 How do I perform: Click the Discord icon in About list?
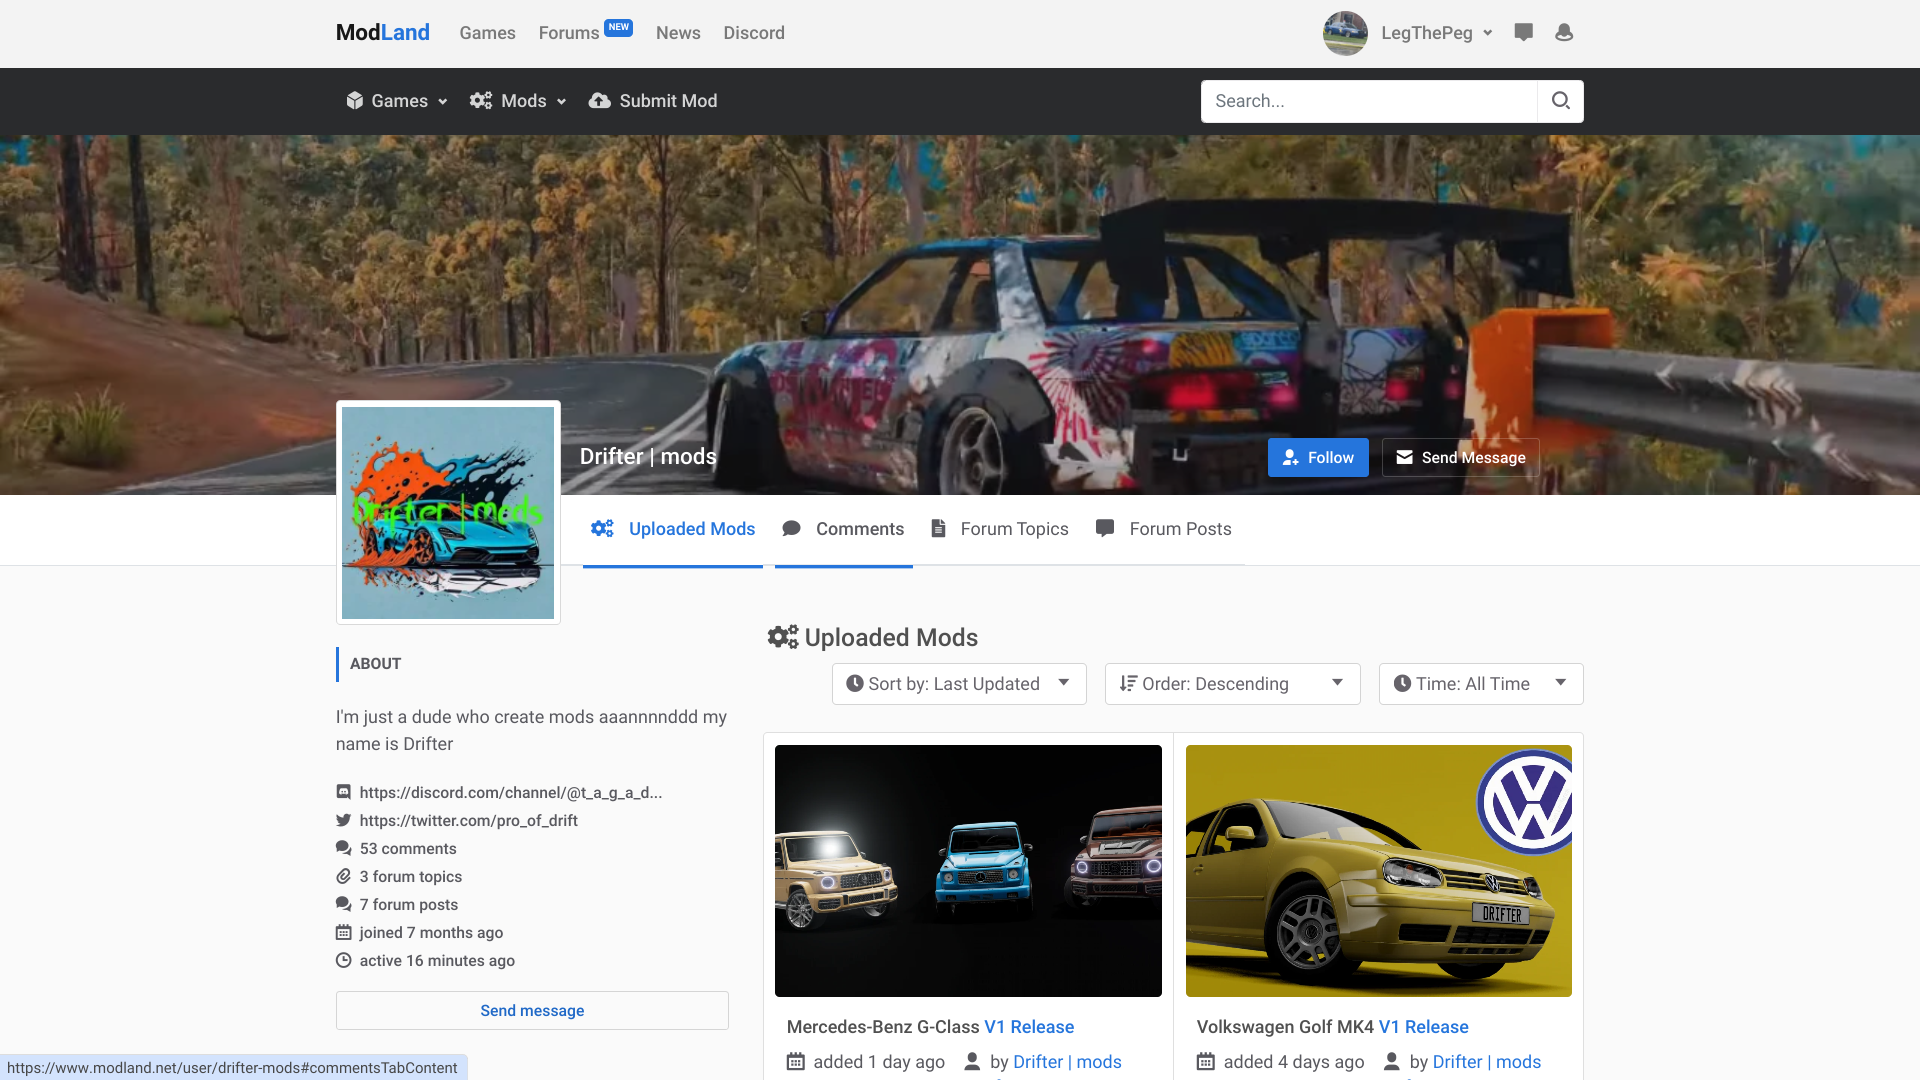click(x=343, y=792)
